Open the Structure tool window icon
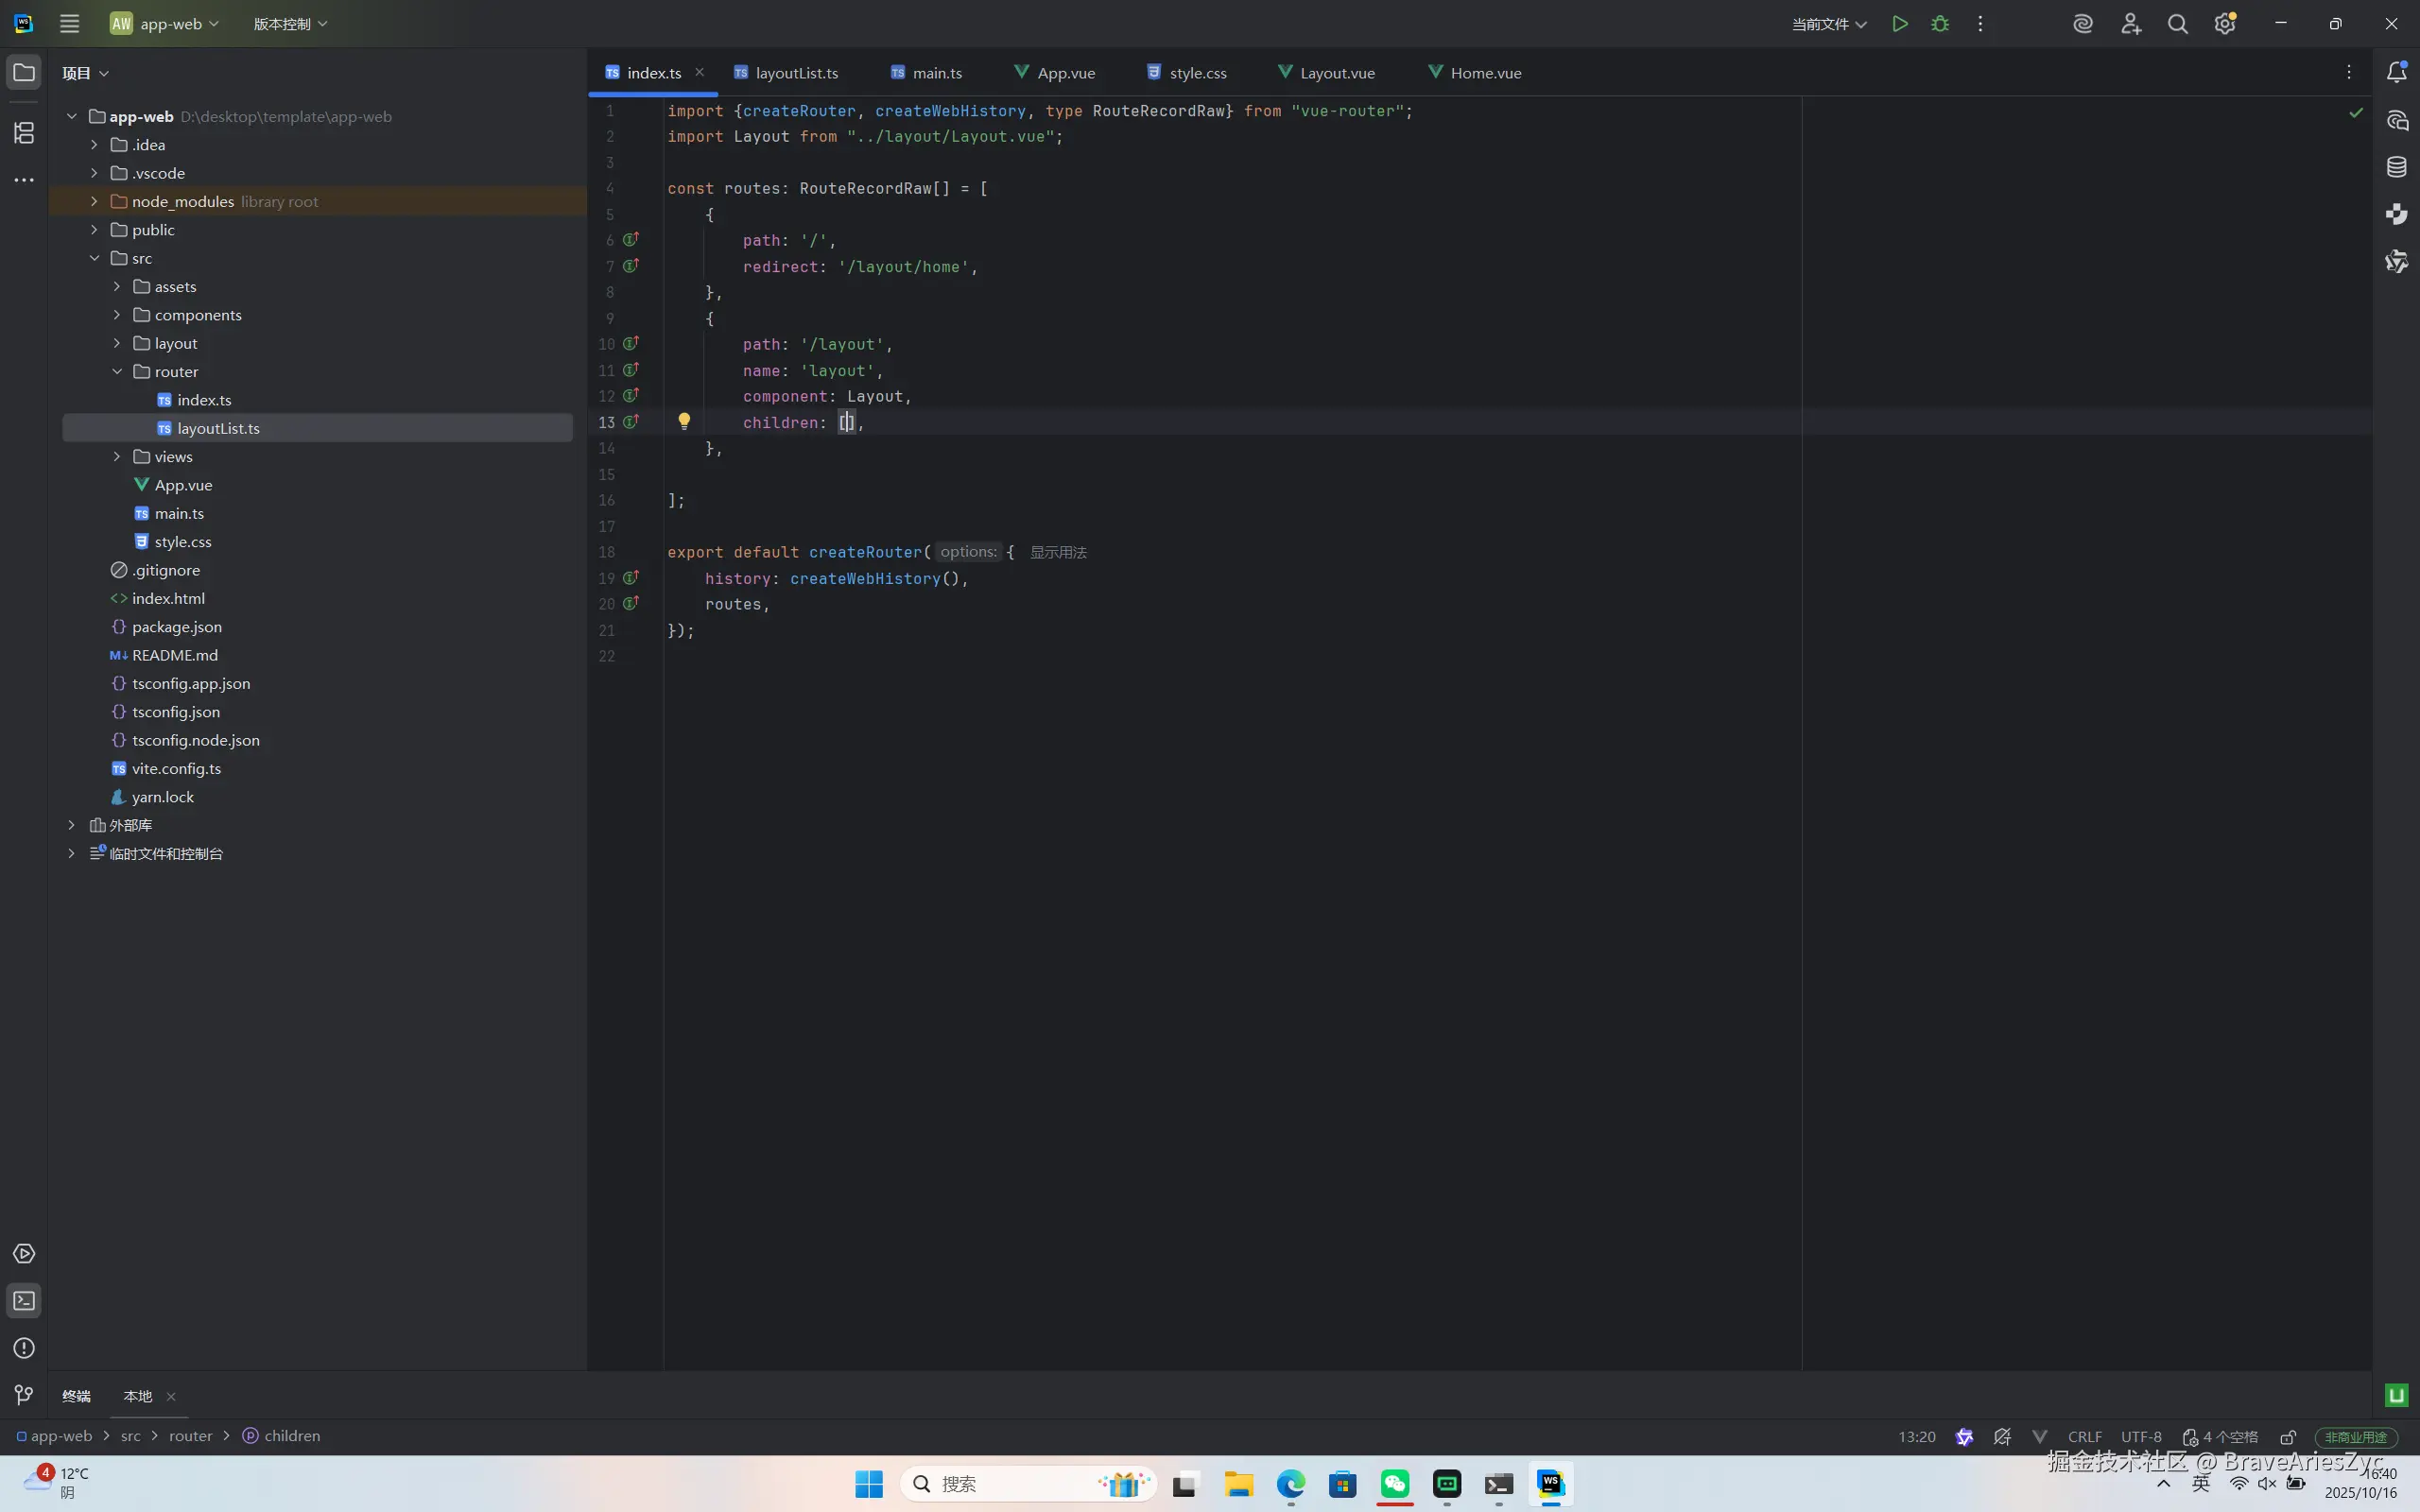Viewport: 2420px width, 1512px height. (x=24, y=132)
